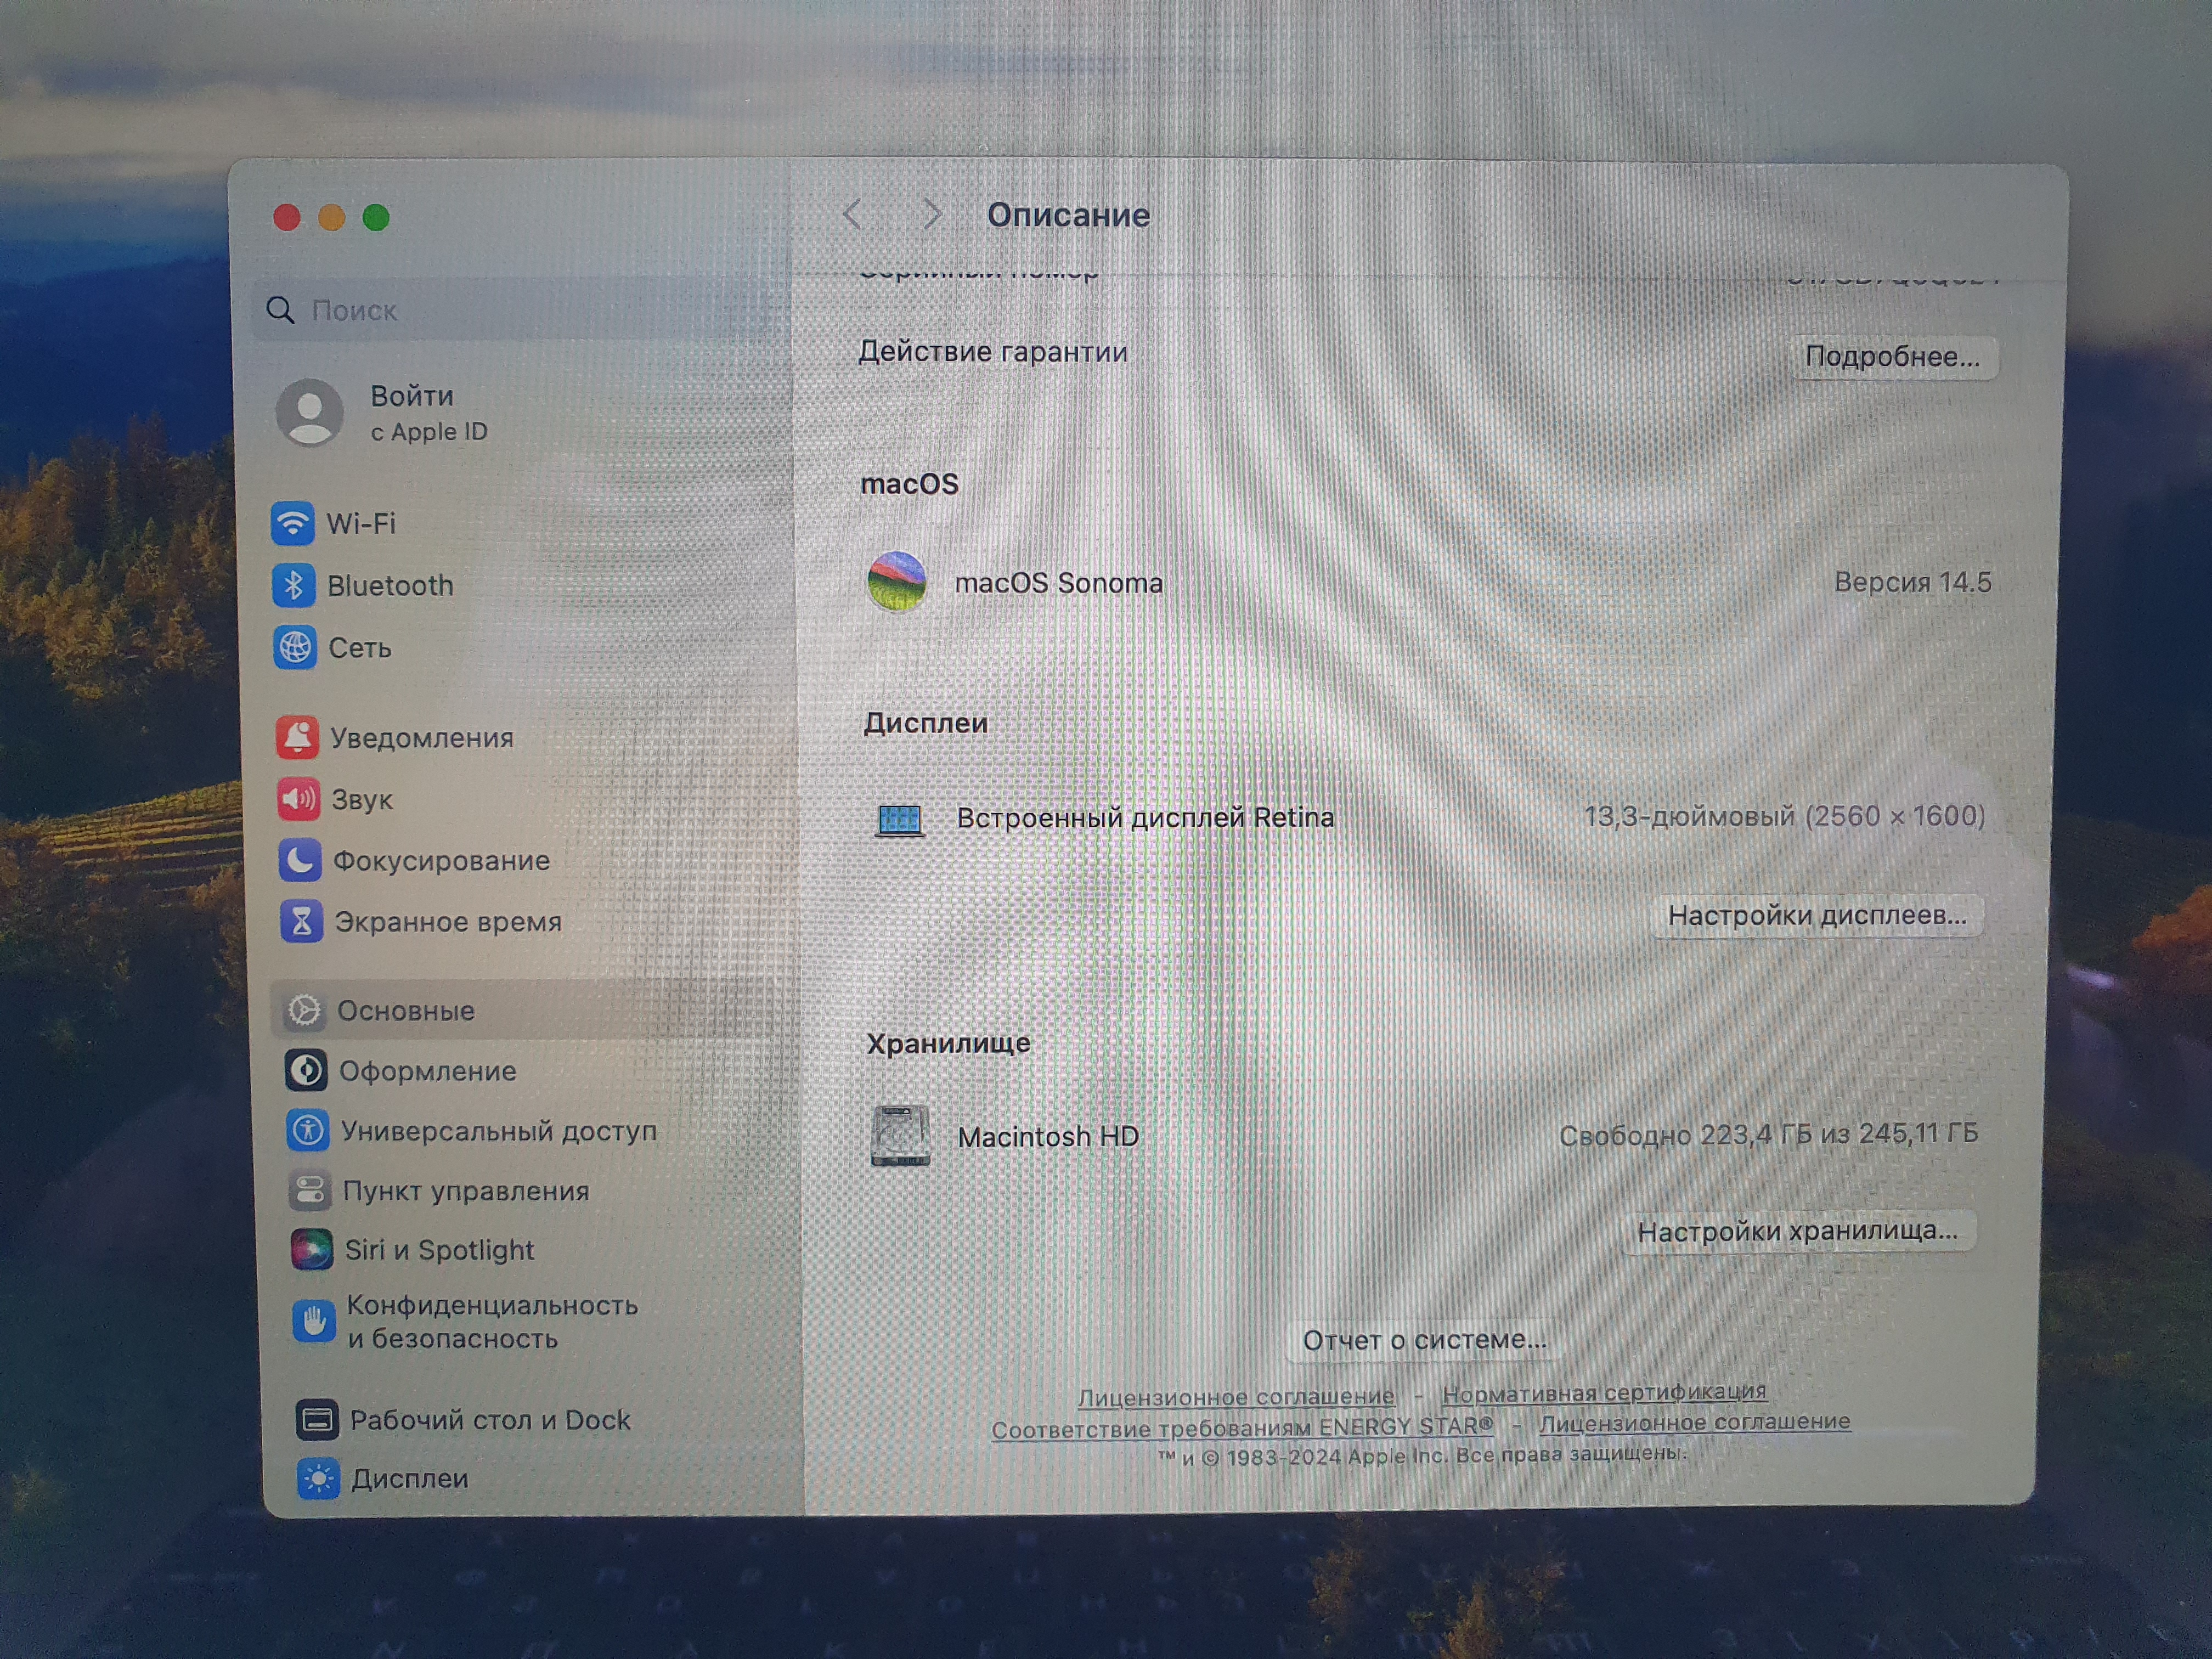This screenshot has height=1659, width=2212.
Task: Open Фокусирование moon icon
Action: click(300, 860)
